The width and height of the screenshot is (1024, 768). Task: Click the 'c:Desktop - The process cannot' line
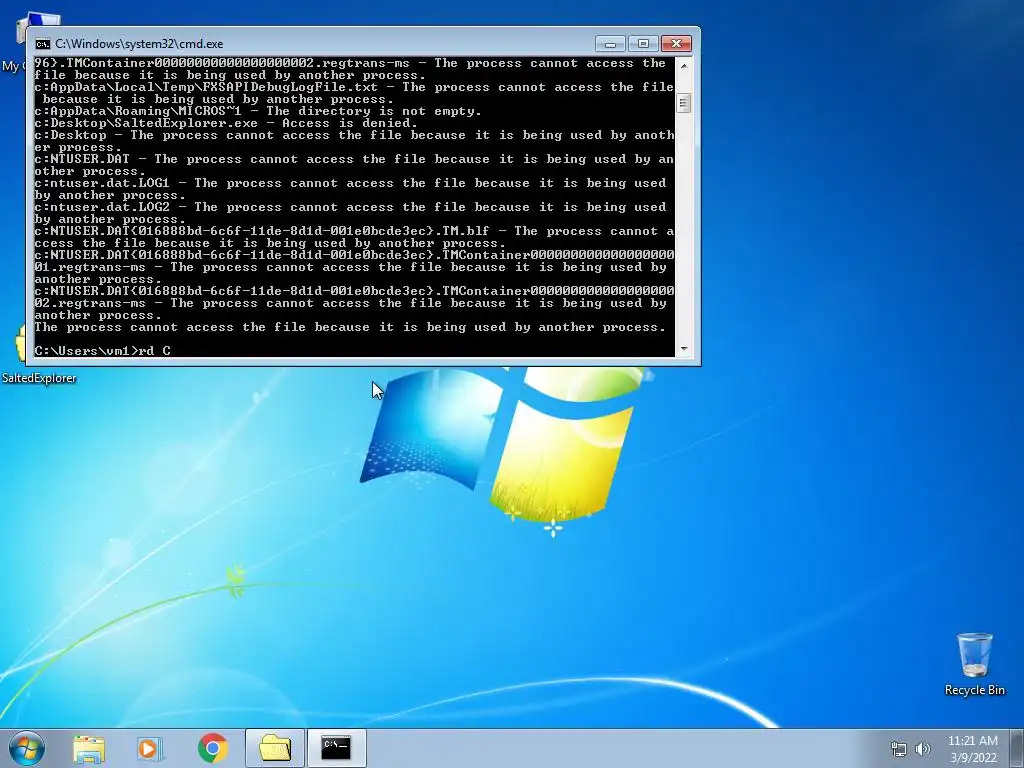click(353, 141)
